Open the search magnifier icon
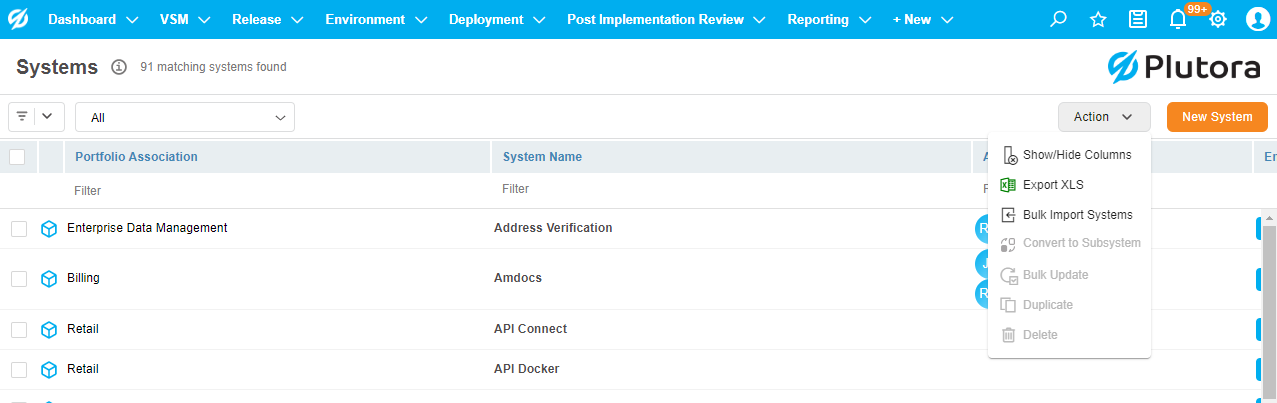This screenshot has height=403, width=1277. point(1059,19)
